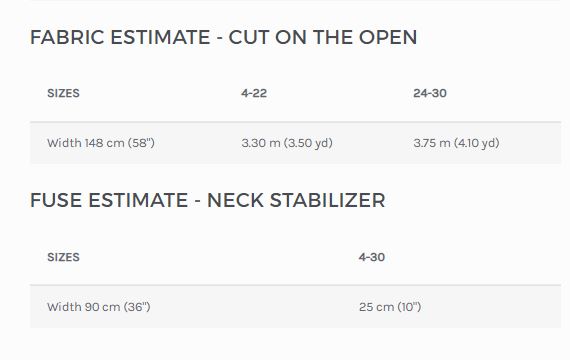
Task: Click the Fuse Estimate - Neck Stabilizer heading
Action: click(208, 200)
